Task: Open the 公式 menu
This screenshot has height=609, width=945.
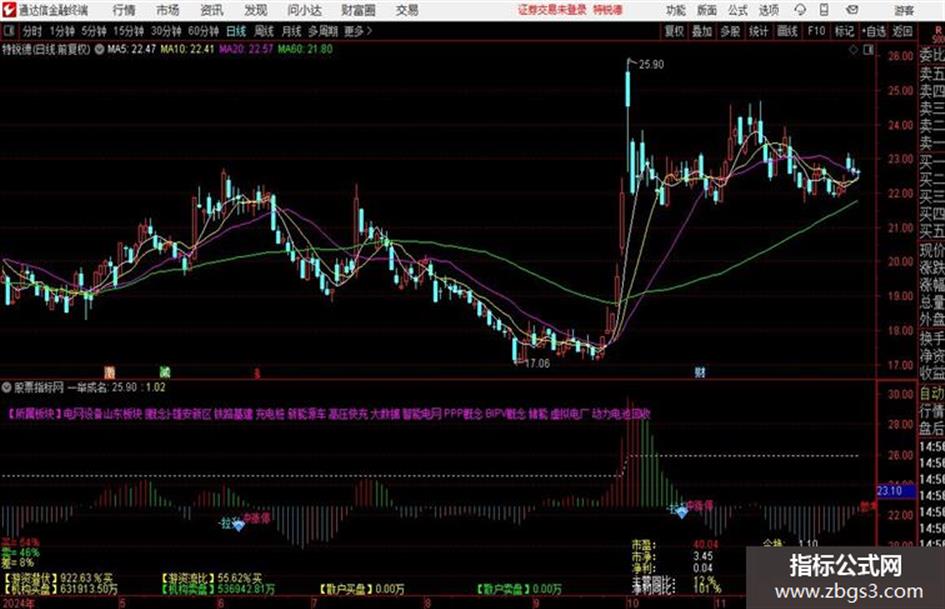Action: [x=738, y=10]
